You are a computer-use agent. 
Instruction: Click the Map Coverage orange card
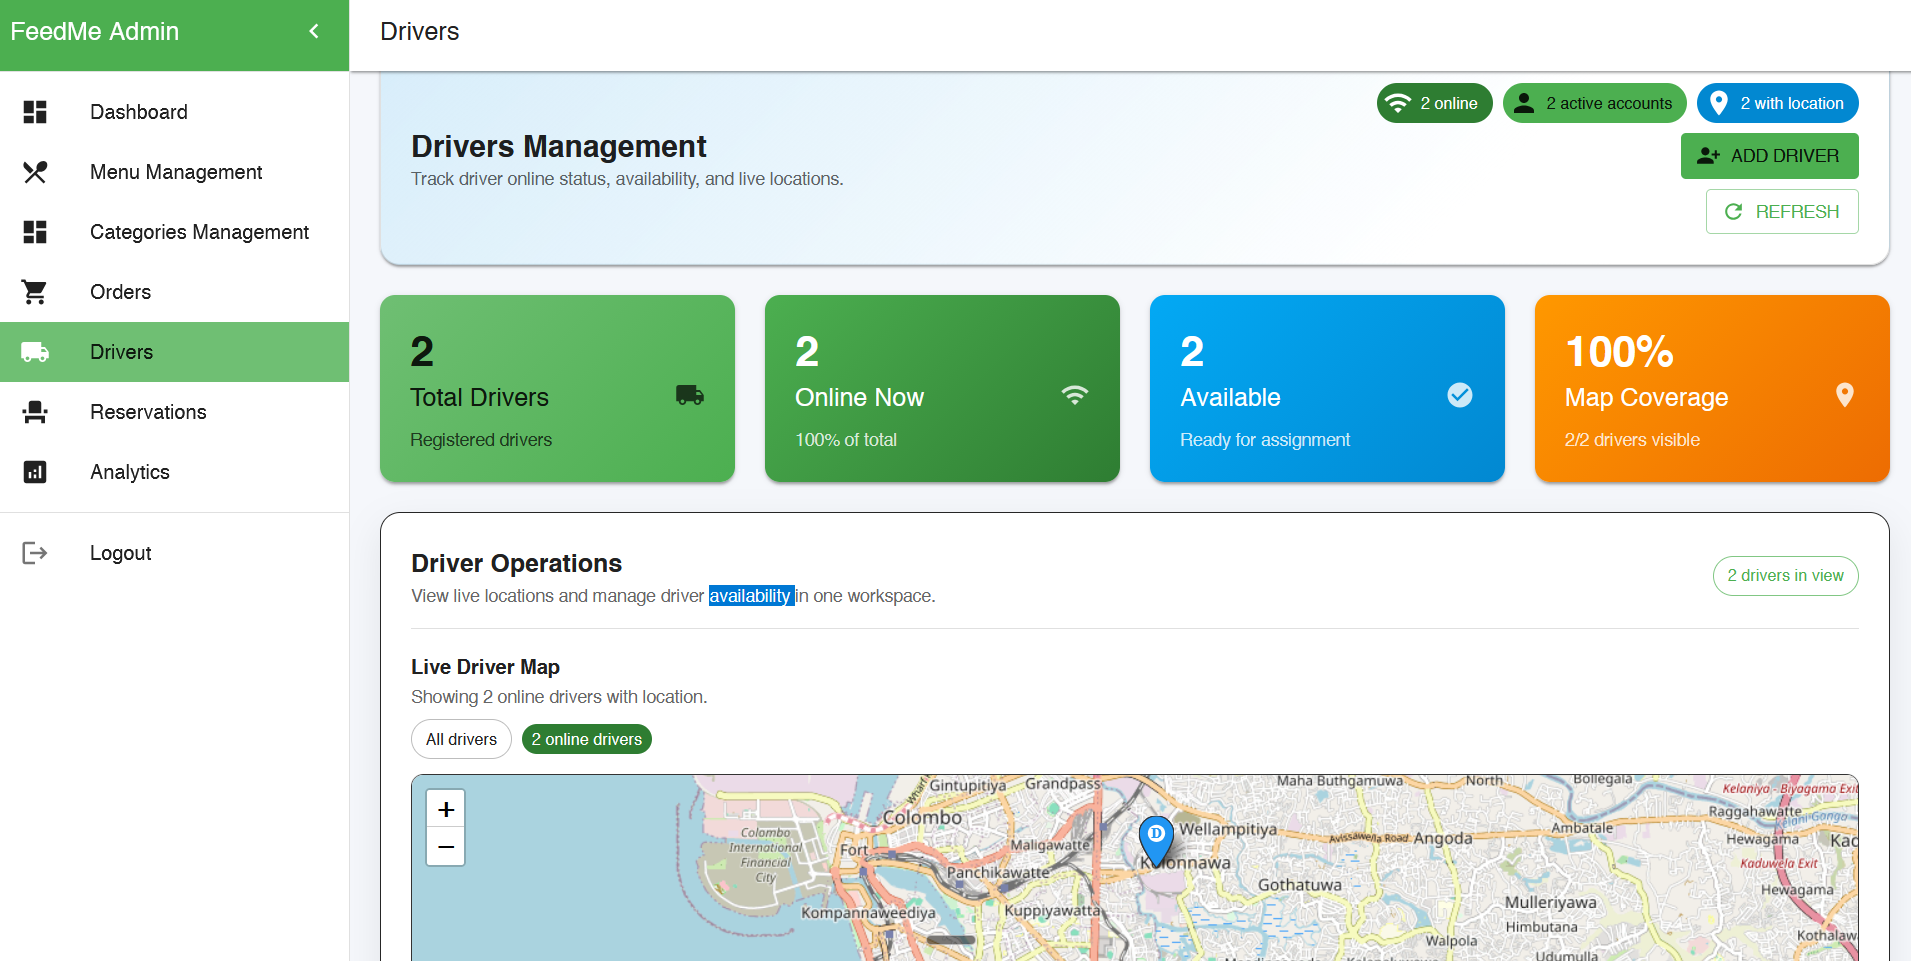1711,388
